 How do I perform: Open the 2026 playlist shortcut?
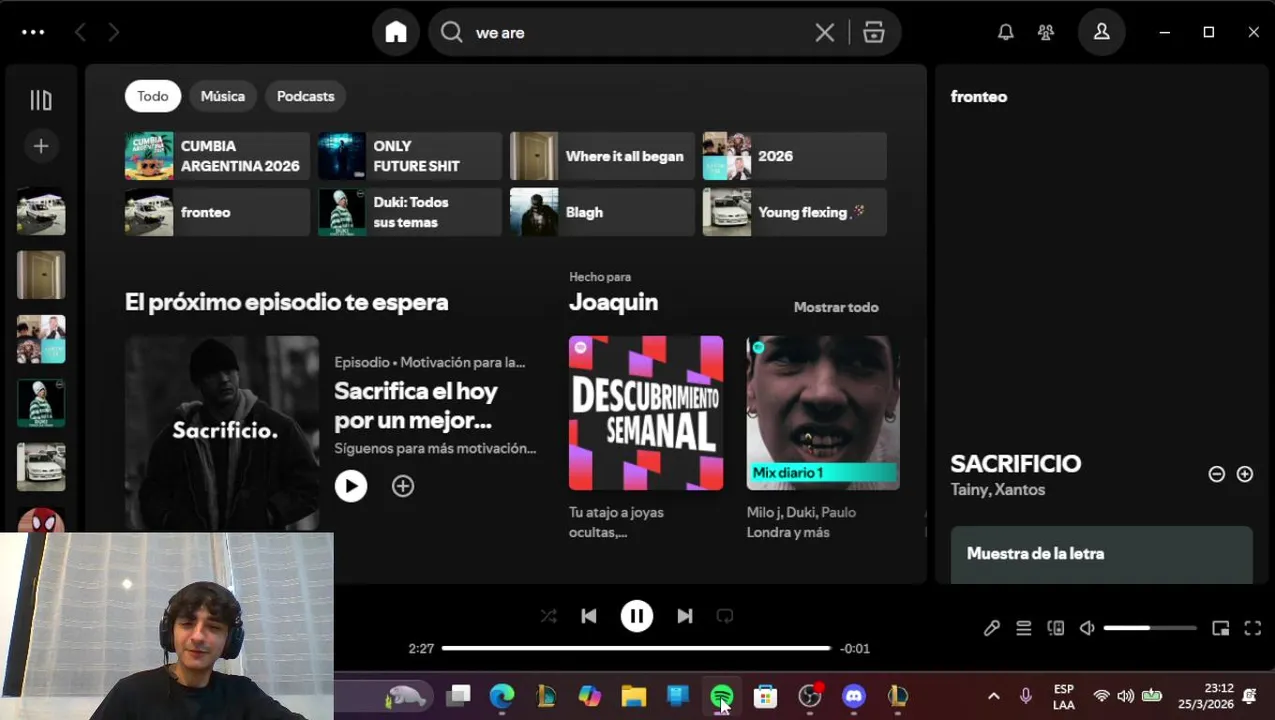coord(794,156)
